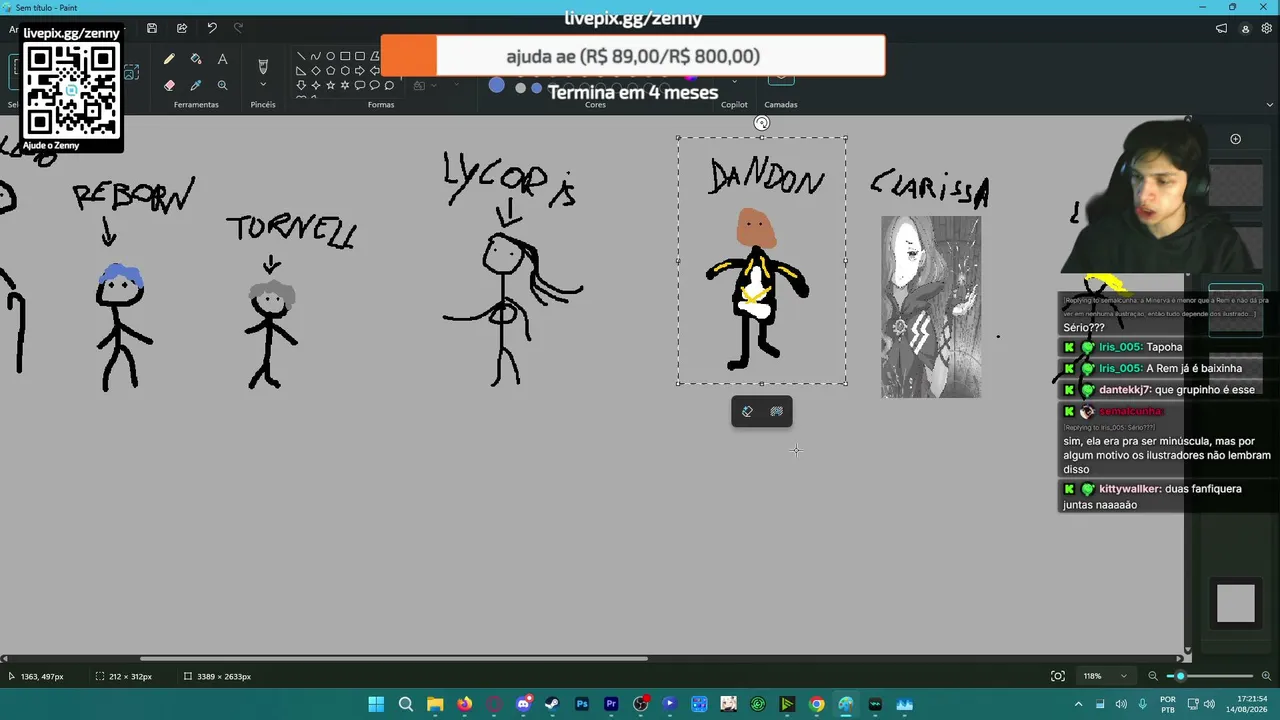1280x720 pixels.
Task: Select the Fill bucket tool
Action: point(196,59)
